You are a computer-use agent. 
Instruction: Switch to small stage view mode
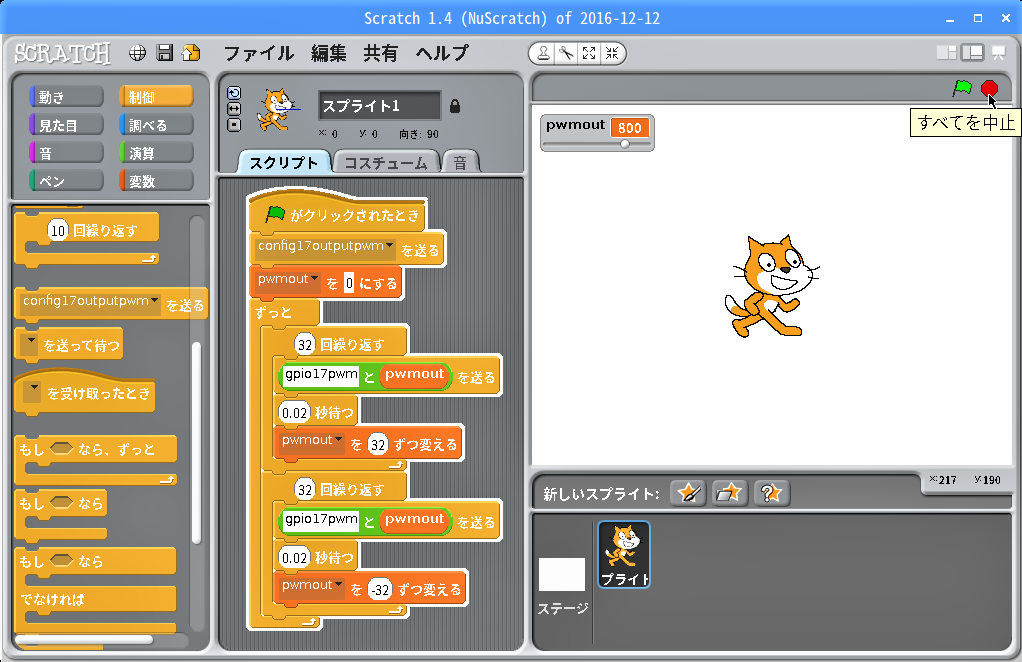946,53
